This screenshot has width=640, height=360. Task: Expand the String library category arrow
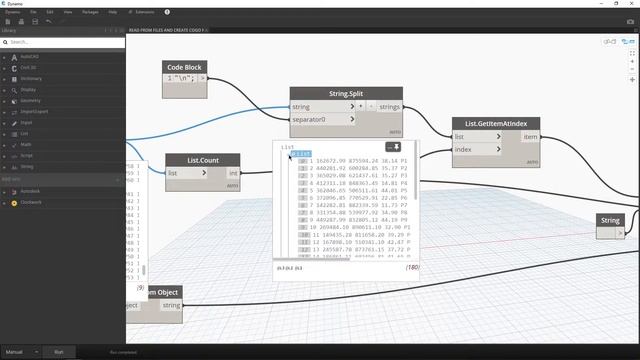[x=4, y=167]
